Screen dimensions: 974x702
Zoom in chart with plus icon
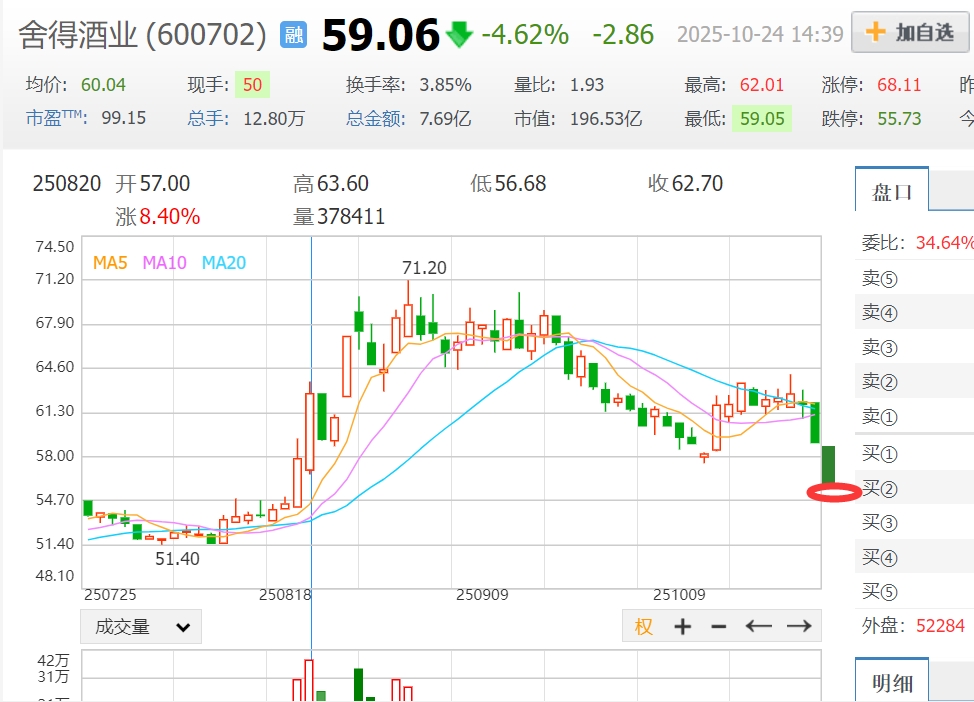tap(683, 626)
